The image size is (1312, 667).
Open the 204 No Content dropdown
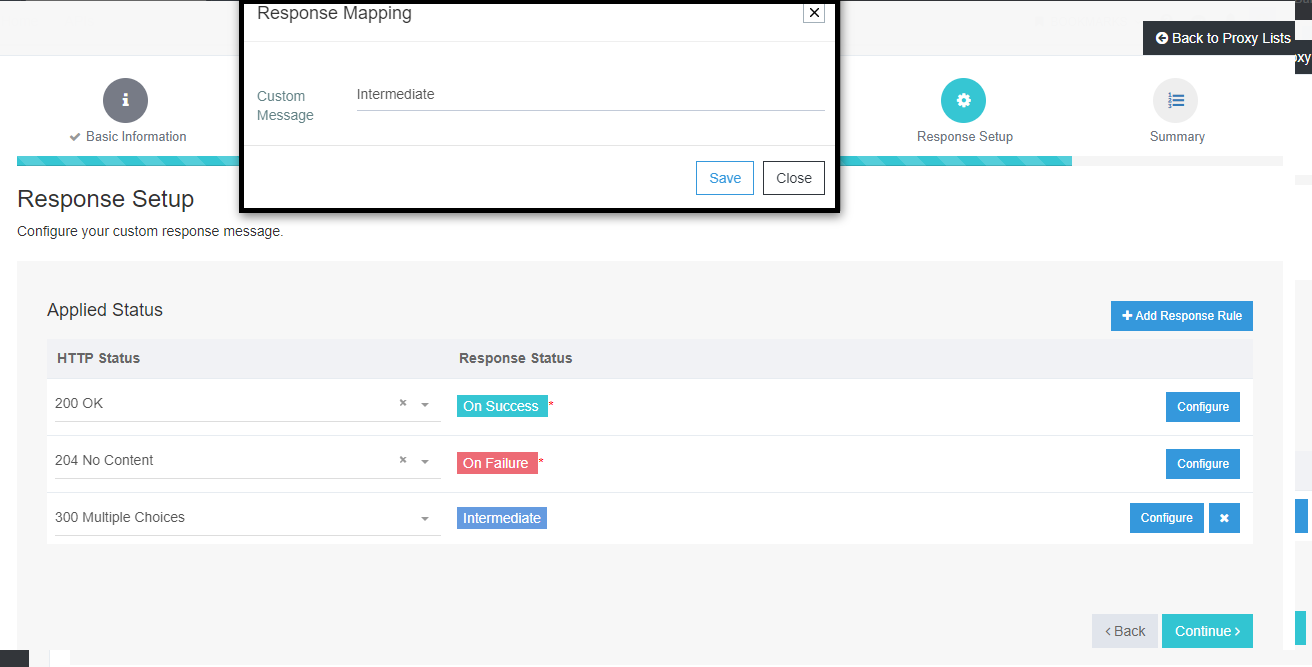[425, 460]
